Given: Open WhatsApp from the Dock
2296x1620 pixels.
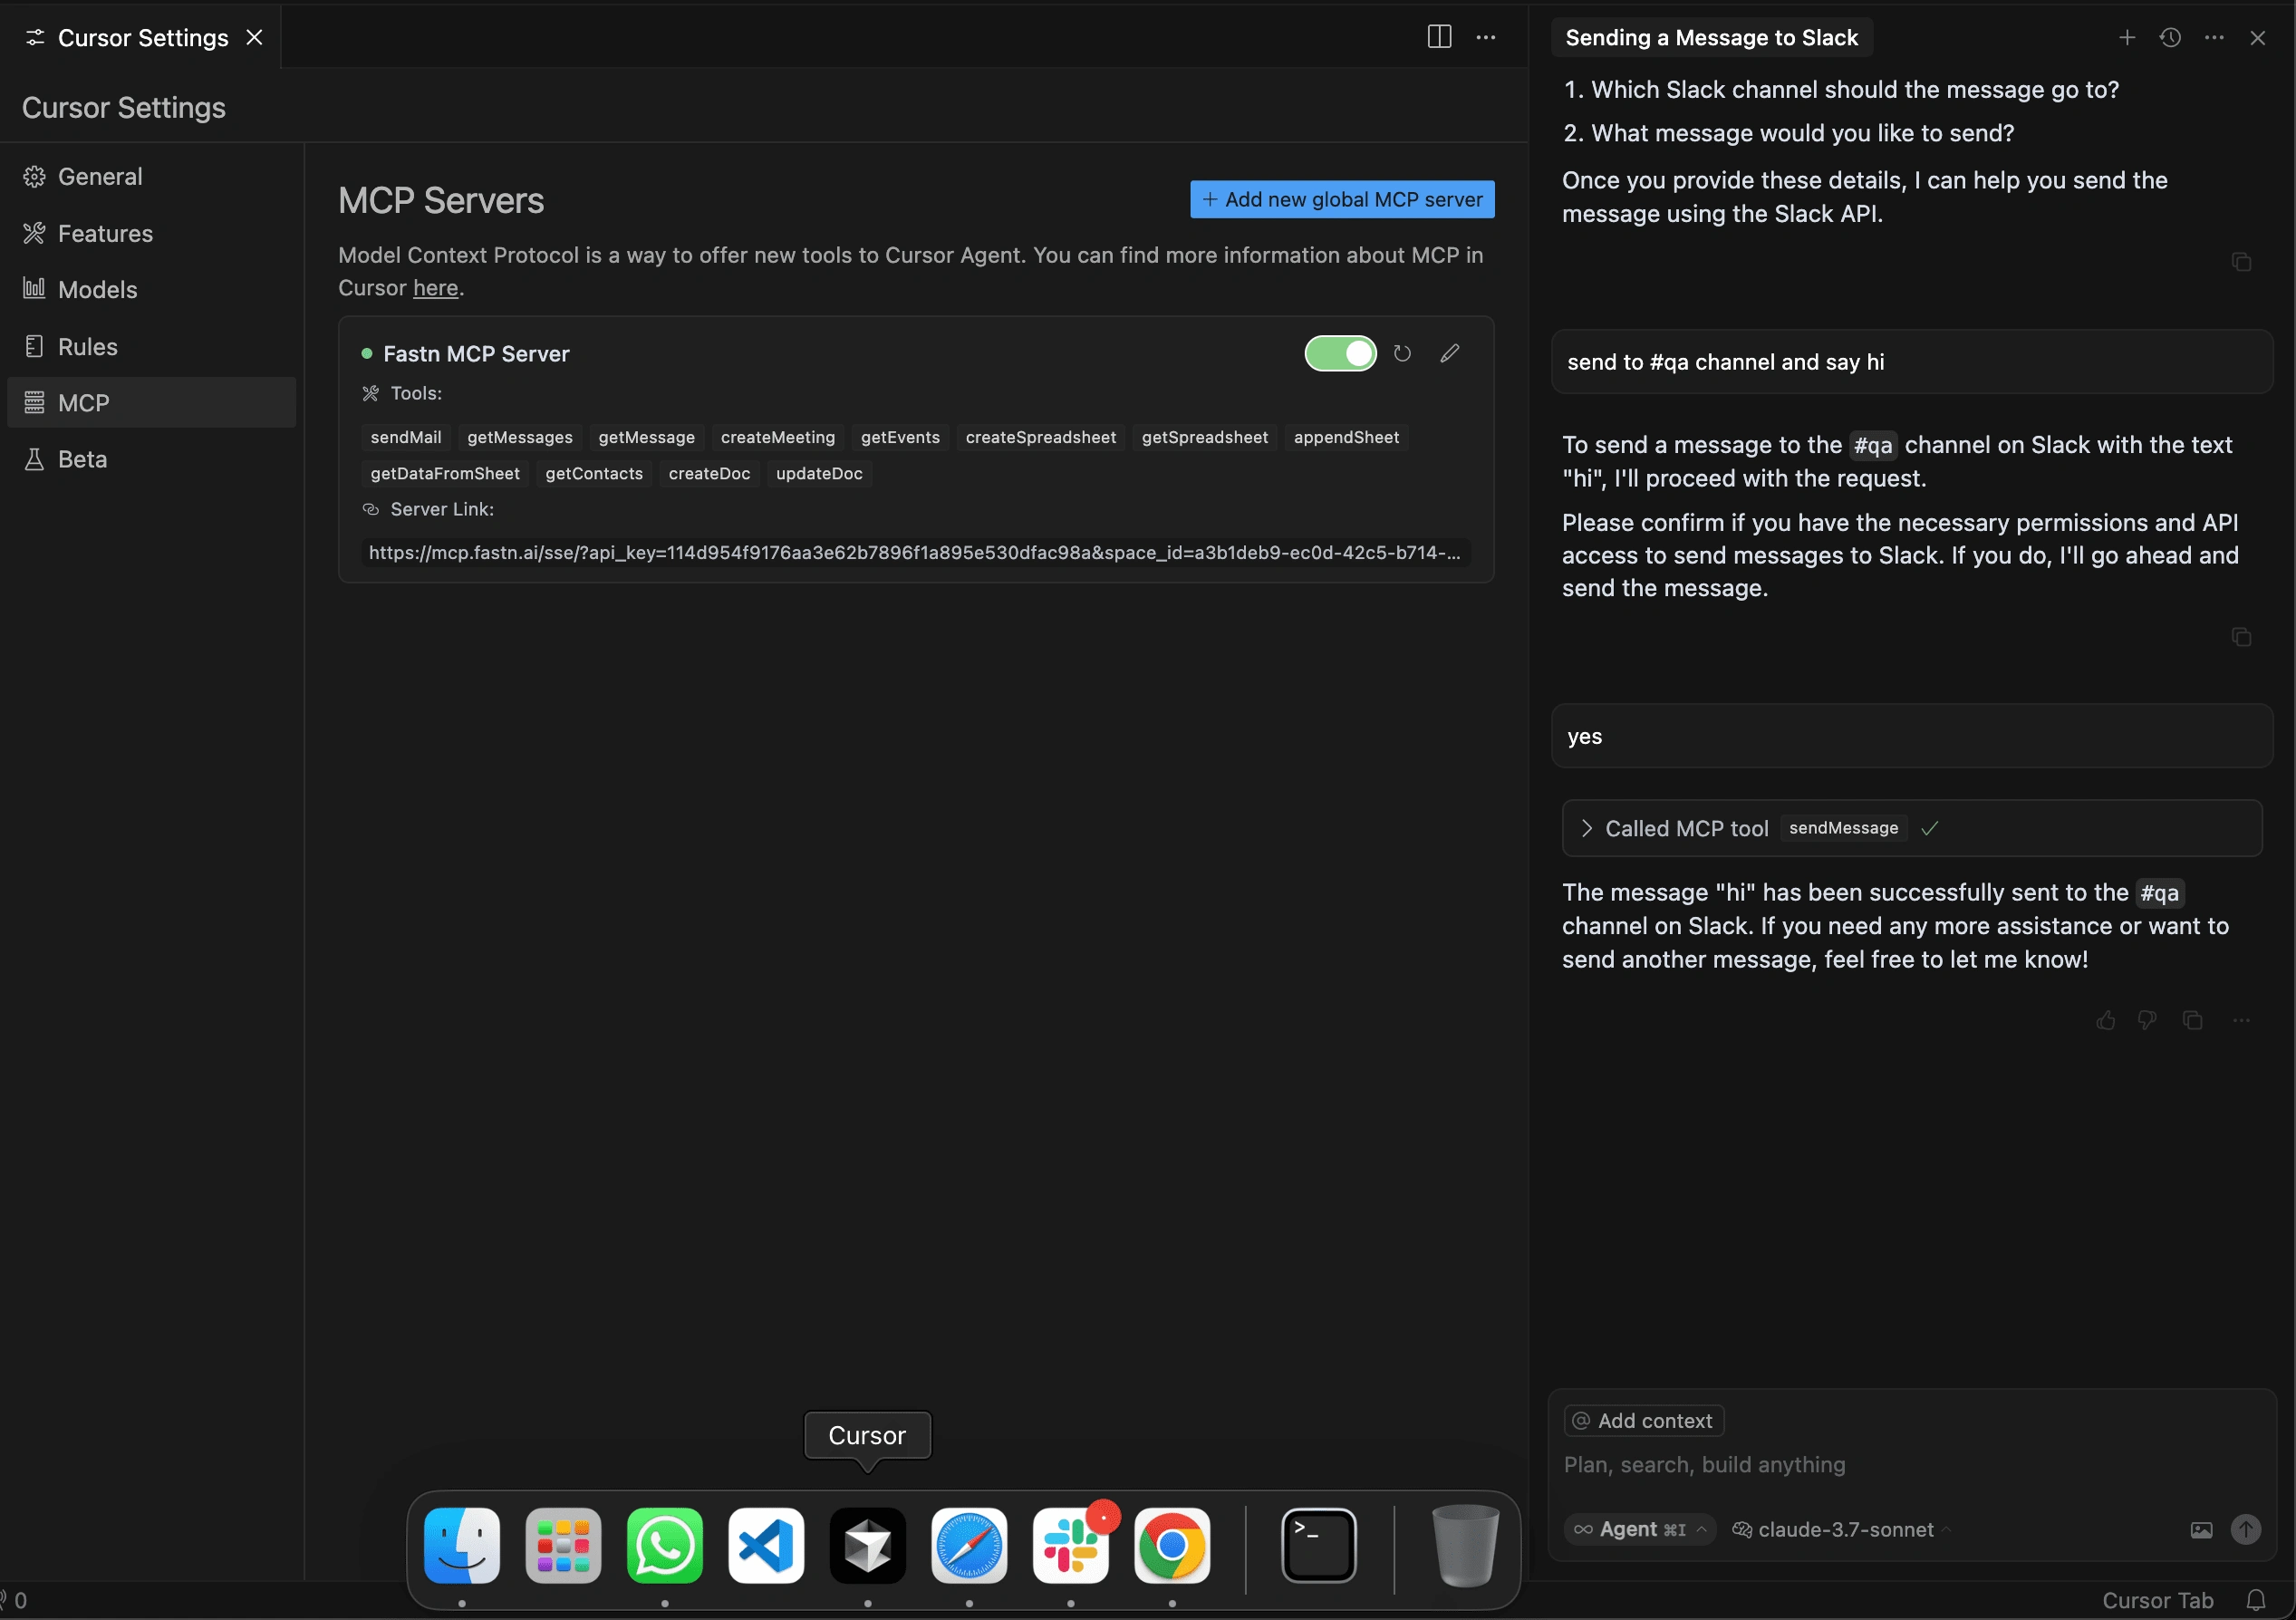Looking at the screenshot, I should coord(664,1545).
